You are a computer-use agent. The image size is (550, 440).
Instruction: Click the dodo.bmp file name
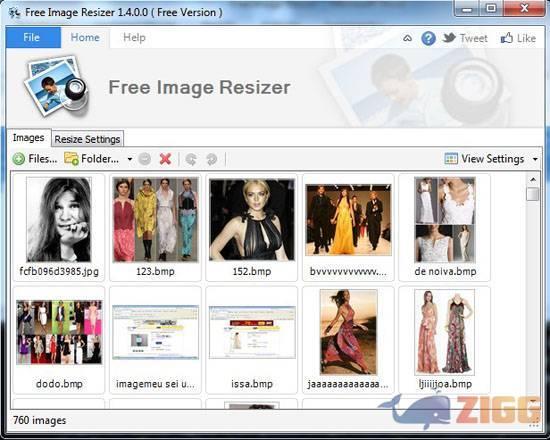point(59,384)
